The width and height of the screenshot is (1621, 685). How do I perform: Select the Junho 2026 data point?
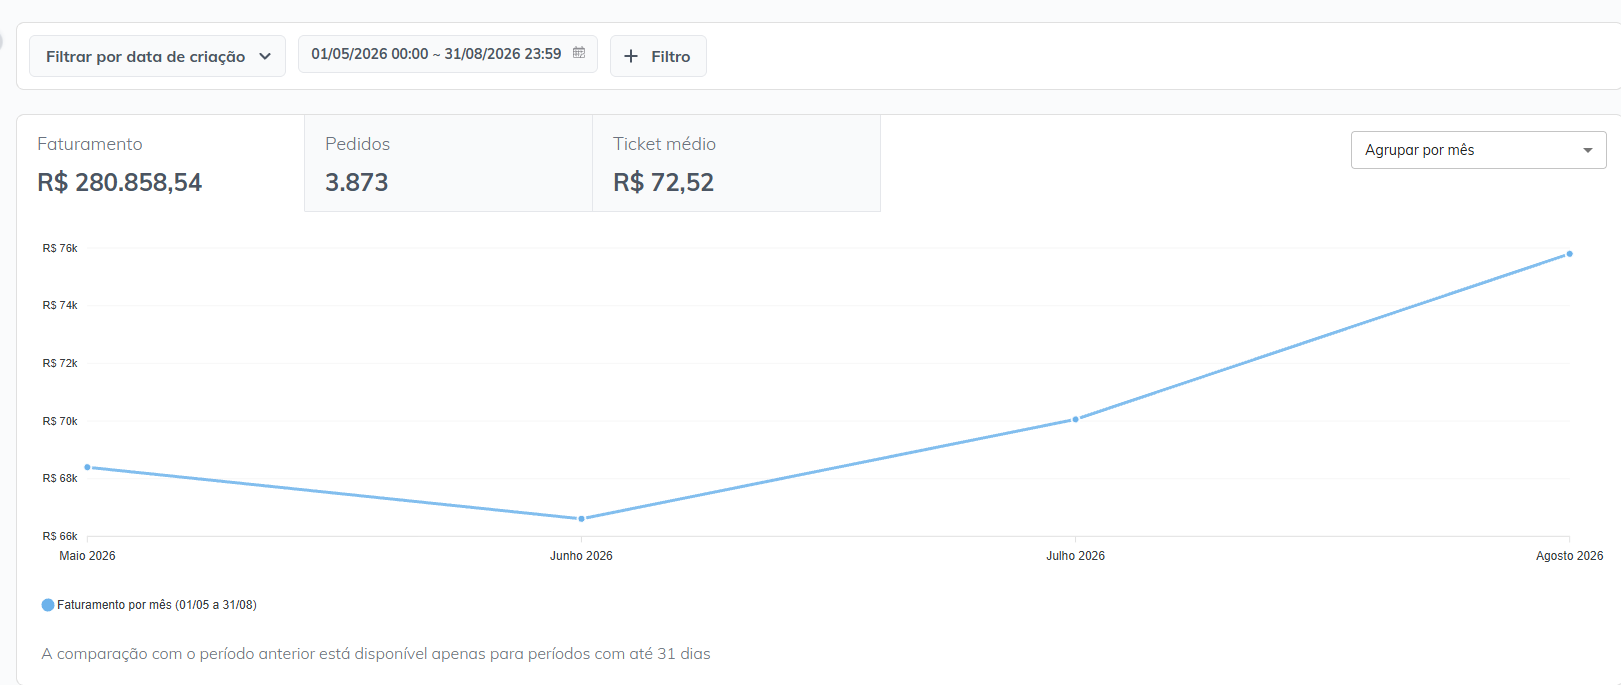tap(581, 519)
